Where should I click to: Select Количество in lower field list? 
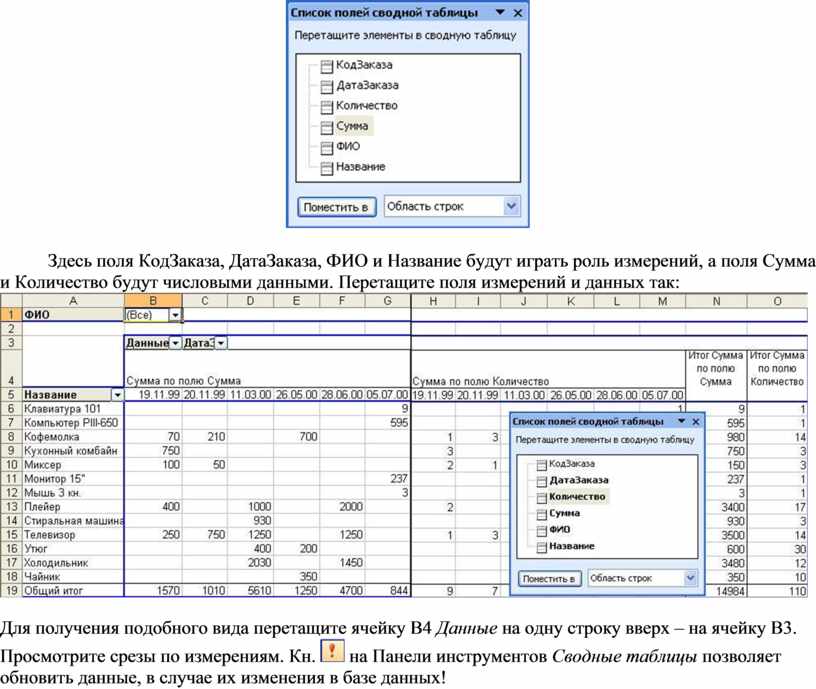(x=577, y=497)
